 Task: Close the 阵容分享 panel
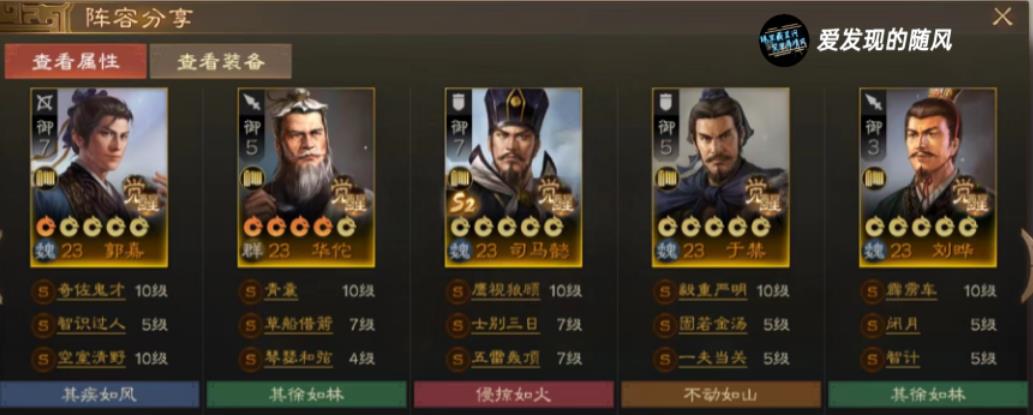1002,18
